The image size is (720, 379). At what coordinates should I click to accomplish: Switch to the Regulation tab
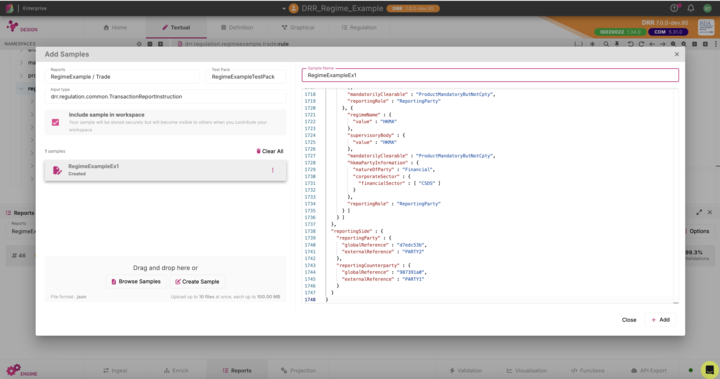click(359, 28)
